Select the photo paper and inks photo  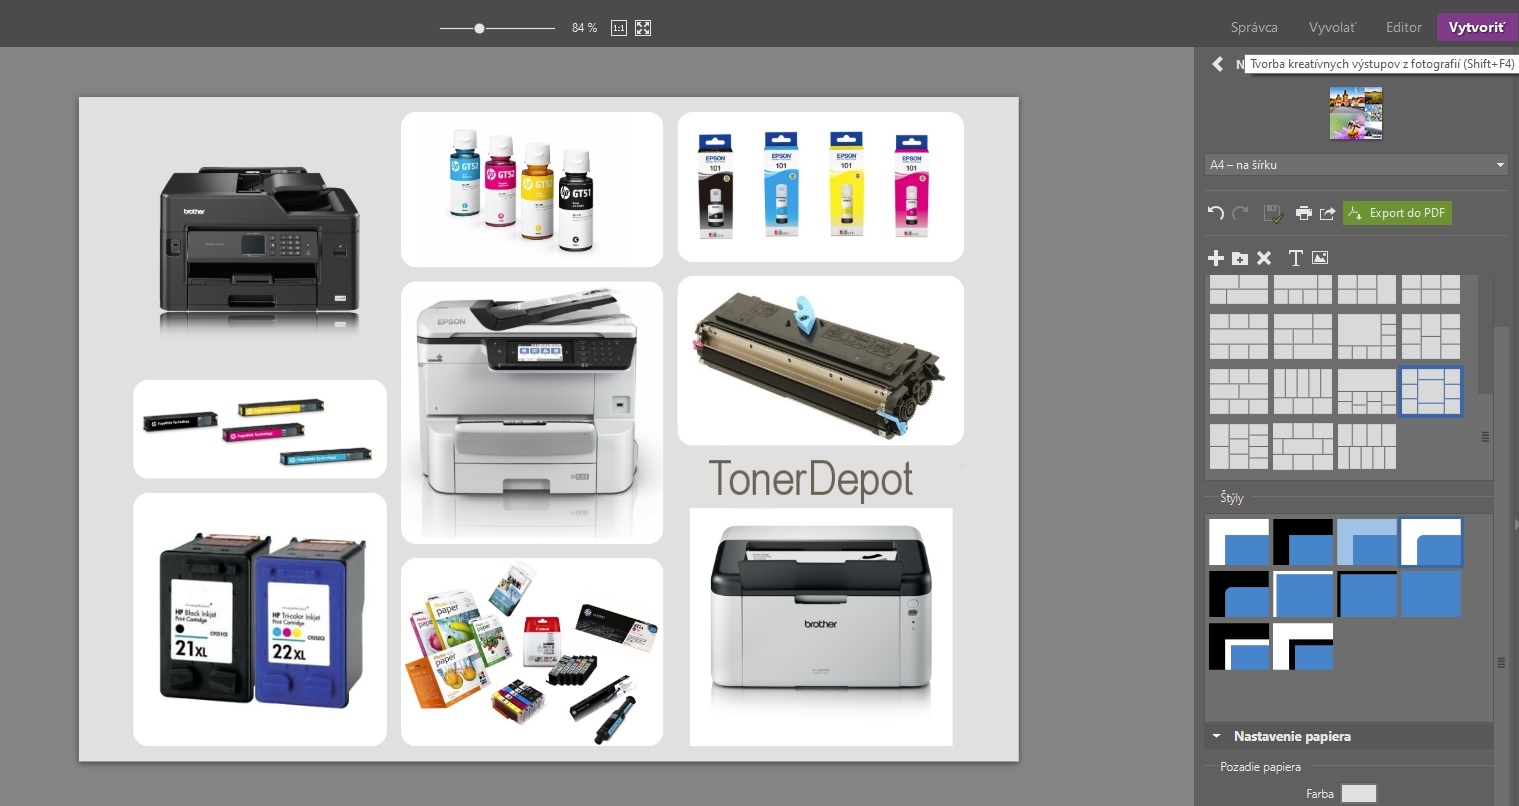pyautogui.click(x=532, y=652)
